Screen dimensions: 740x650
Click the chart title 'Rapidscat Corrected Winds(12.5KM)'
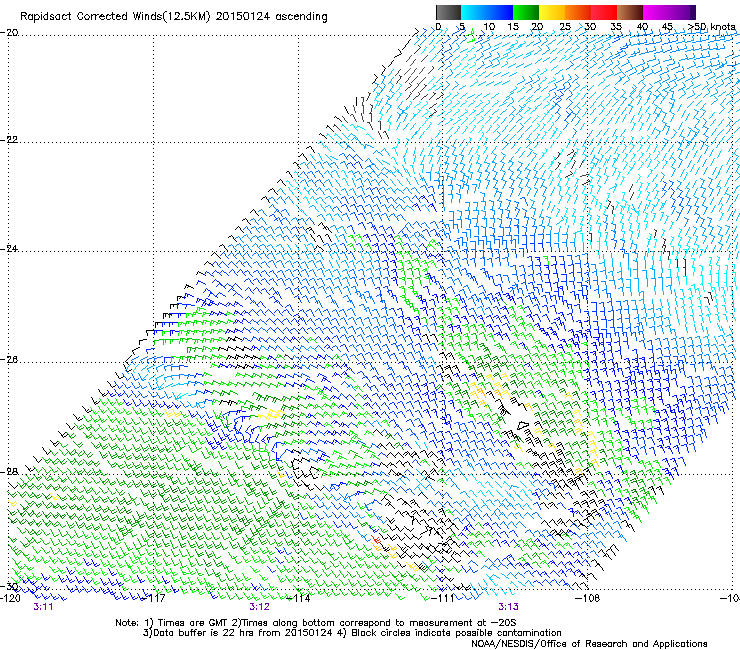pos(115,17)
